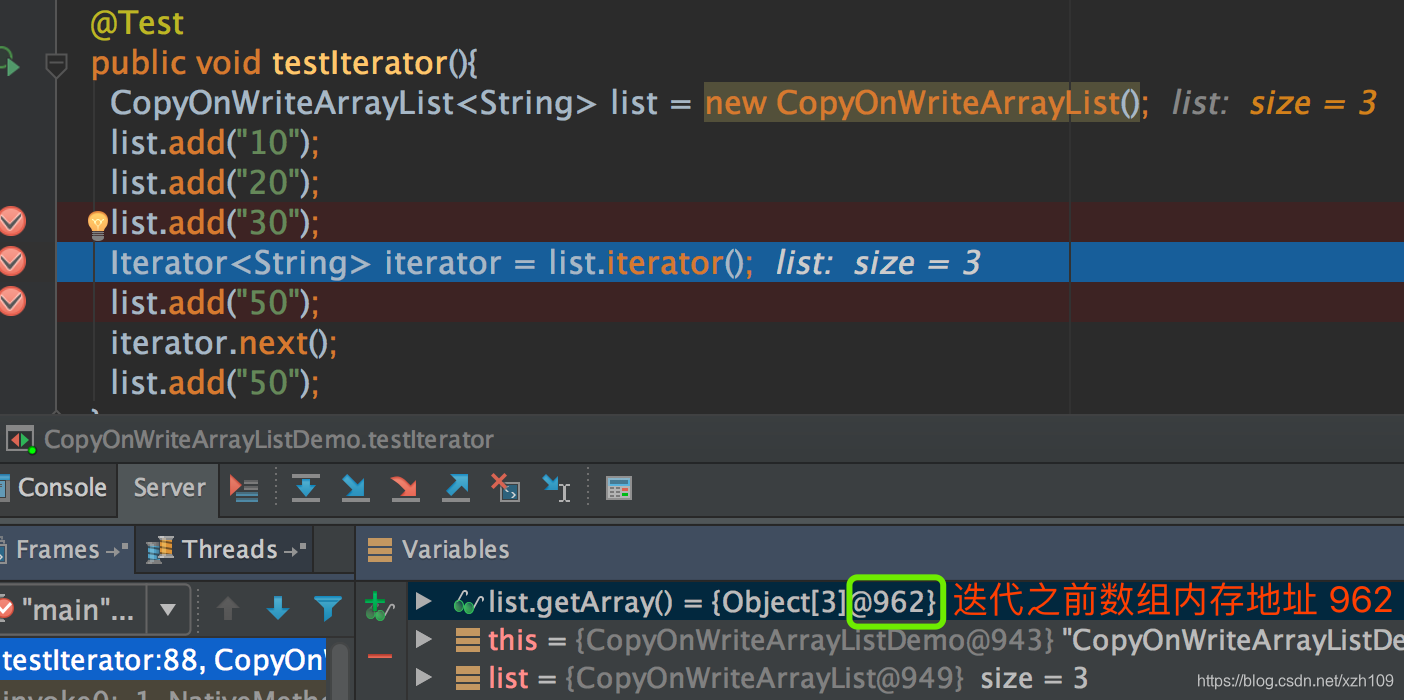Click the frames filter funnel icon
Viewport: 1404px width, 700px height.
328,608
